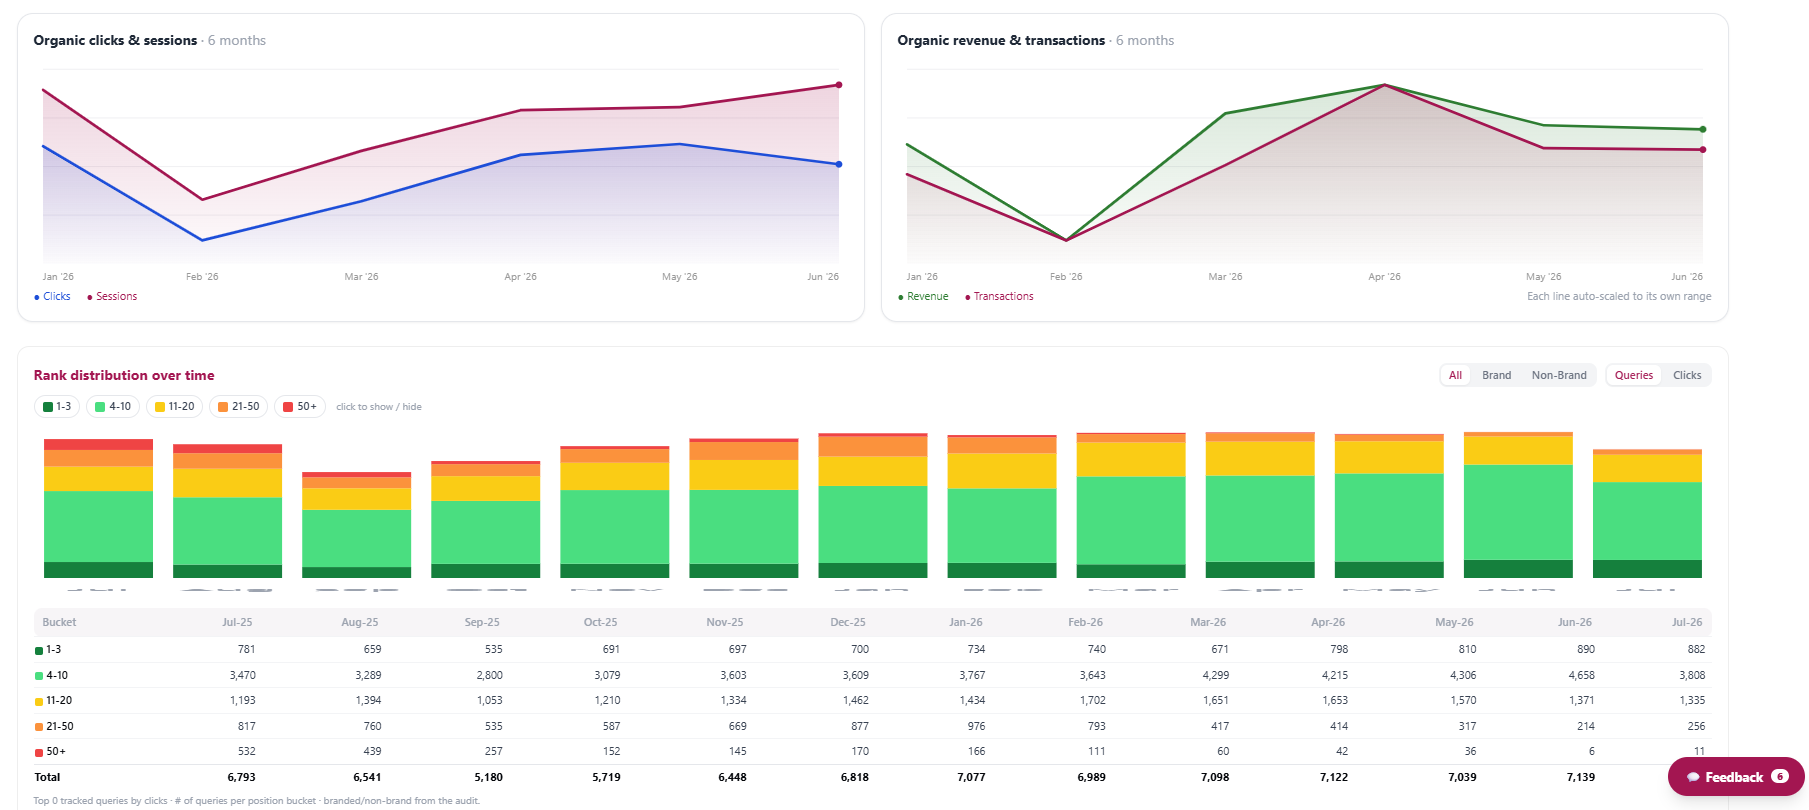Click the Jul-26 column header

pos(1687,622)
